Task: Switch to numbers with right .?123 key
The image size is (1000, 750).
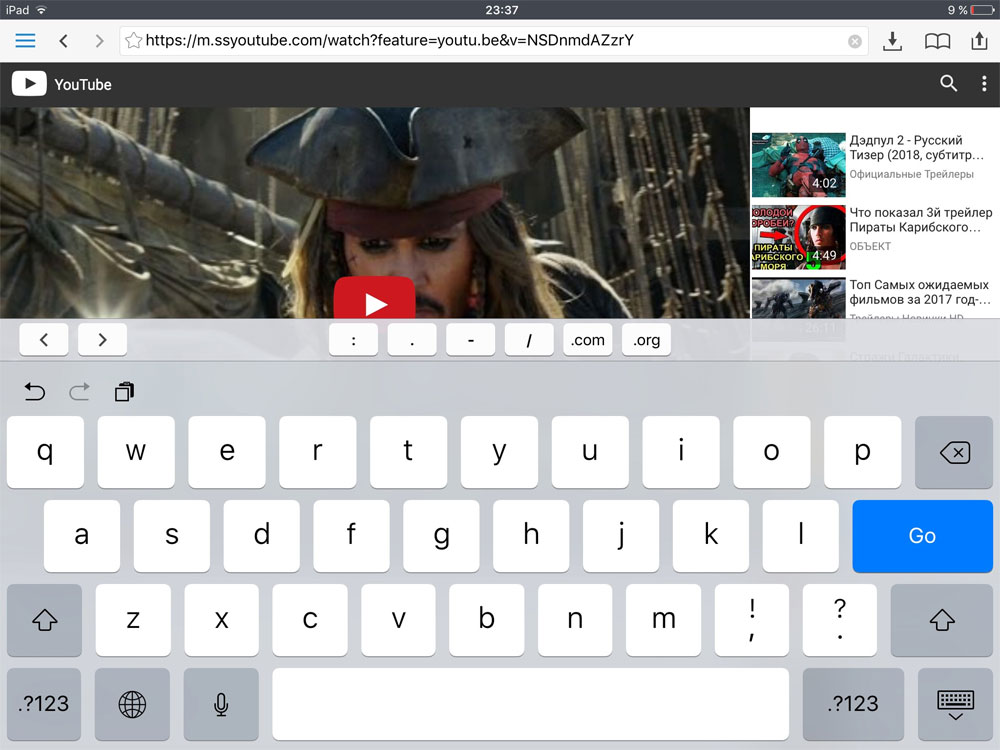Action: coord(853,704)
